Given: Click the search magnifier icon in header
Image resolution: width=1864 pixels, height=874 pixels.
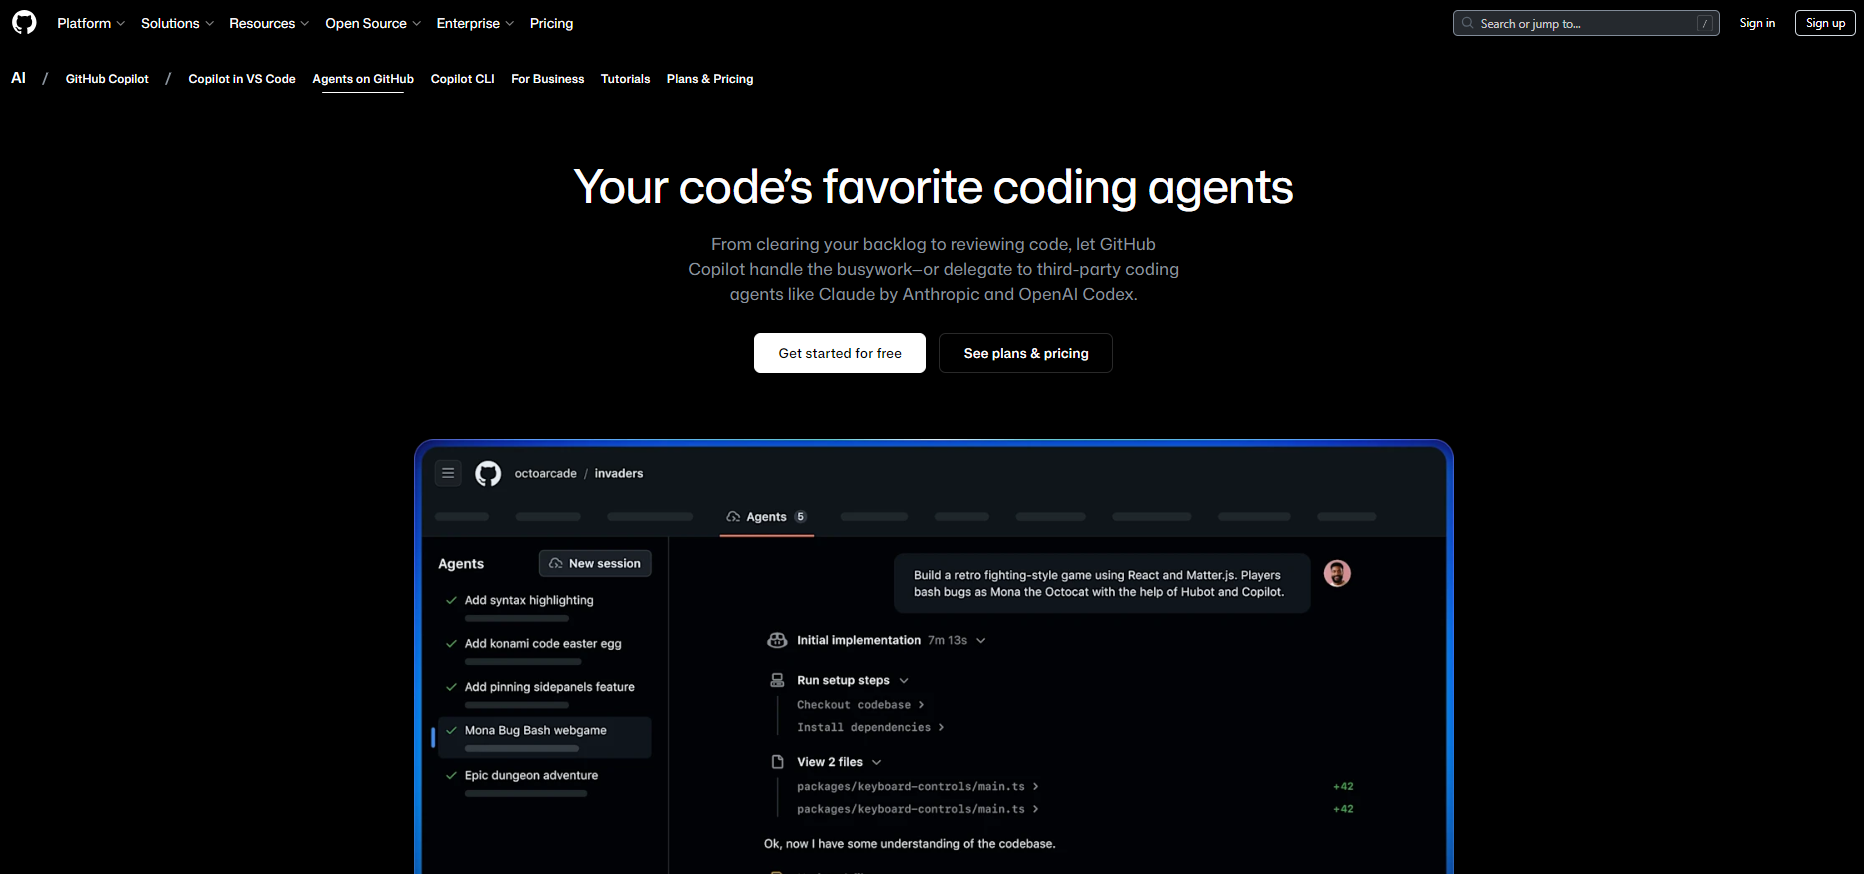Looking at the screenshot, I should pyautogui.click(x=1467, y=23).
